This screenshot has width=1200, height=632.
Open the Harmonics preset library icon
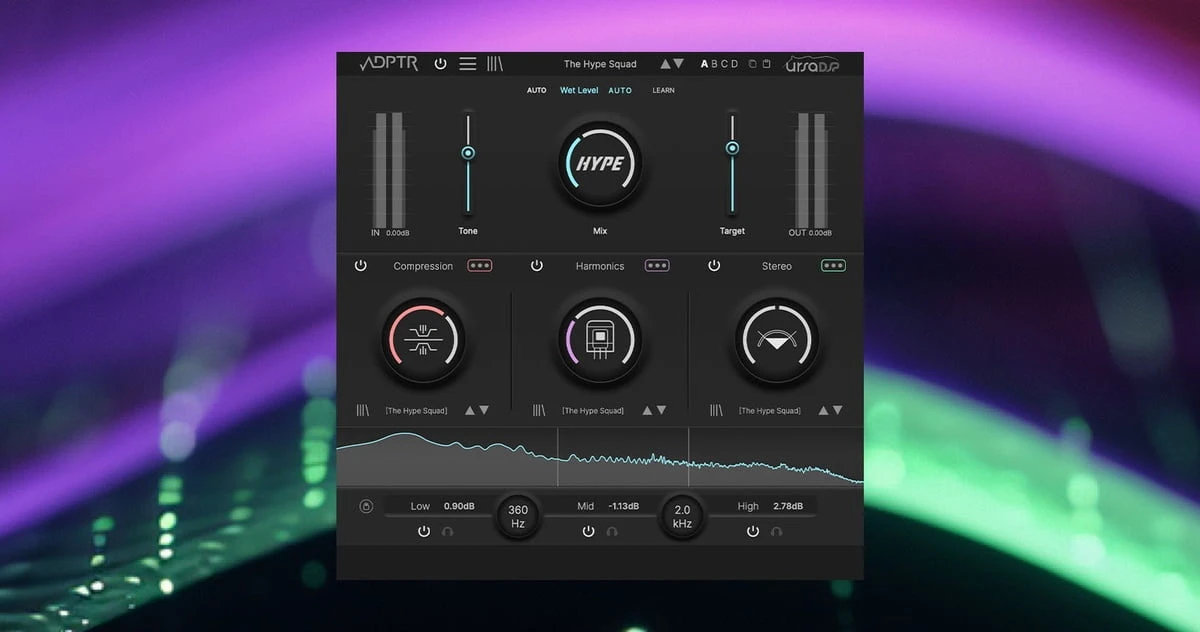(539, 410)
